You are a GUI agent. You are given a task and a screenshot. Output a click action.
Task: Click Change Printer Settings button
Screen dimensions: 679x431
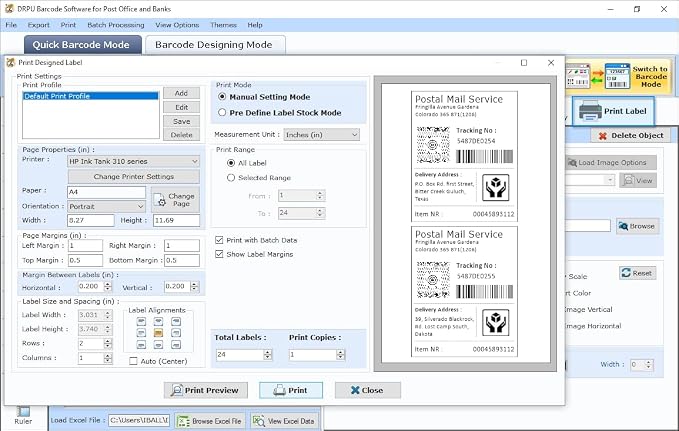tap(133, 177)
